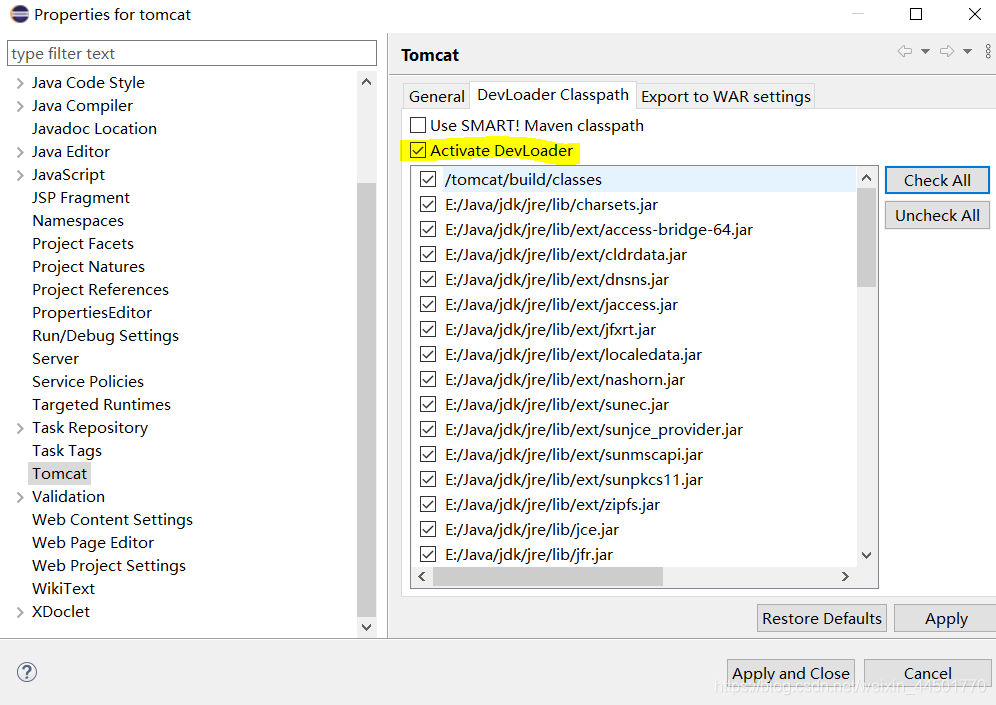Select the sunjce_provider.jar row text
This screenshot has width=996, height=705.
tap(593, 430)
